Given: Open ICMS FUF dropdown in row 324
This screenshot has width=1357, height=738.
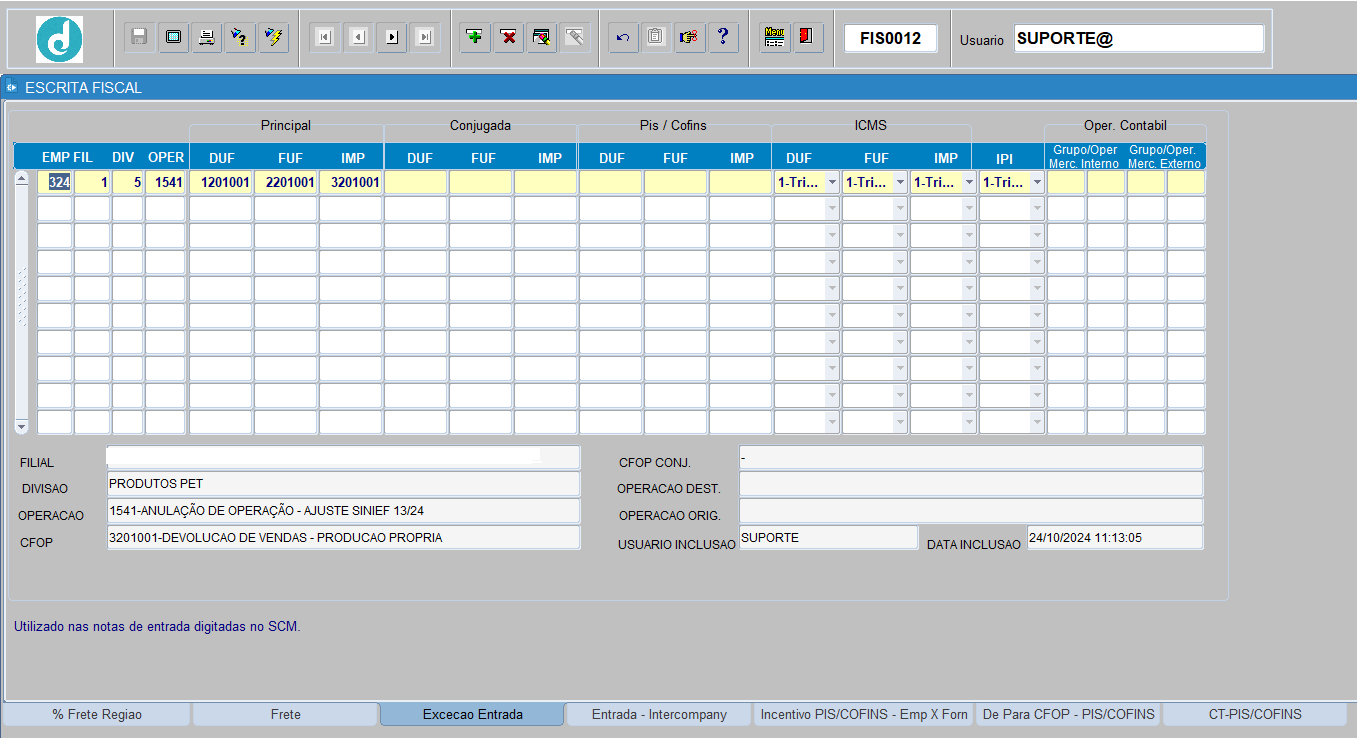Looking at the screenshot, I should pos(900,183).
